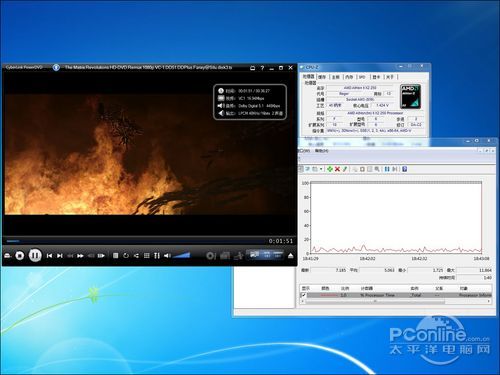
Task: Click the freeze display pause icon
Action: coord(387,169)
